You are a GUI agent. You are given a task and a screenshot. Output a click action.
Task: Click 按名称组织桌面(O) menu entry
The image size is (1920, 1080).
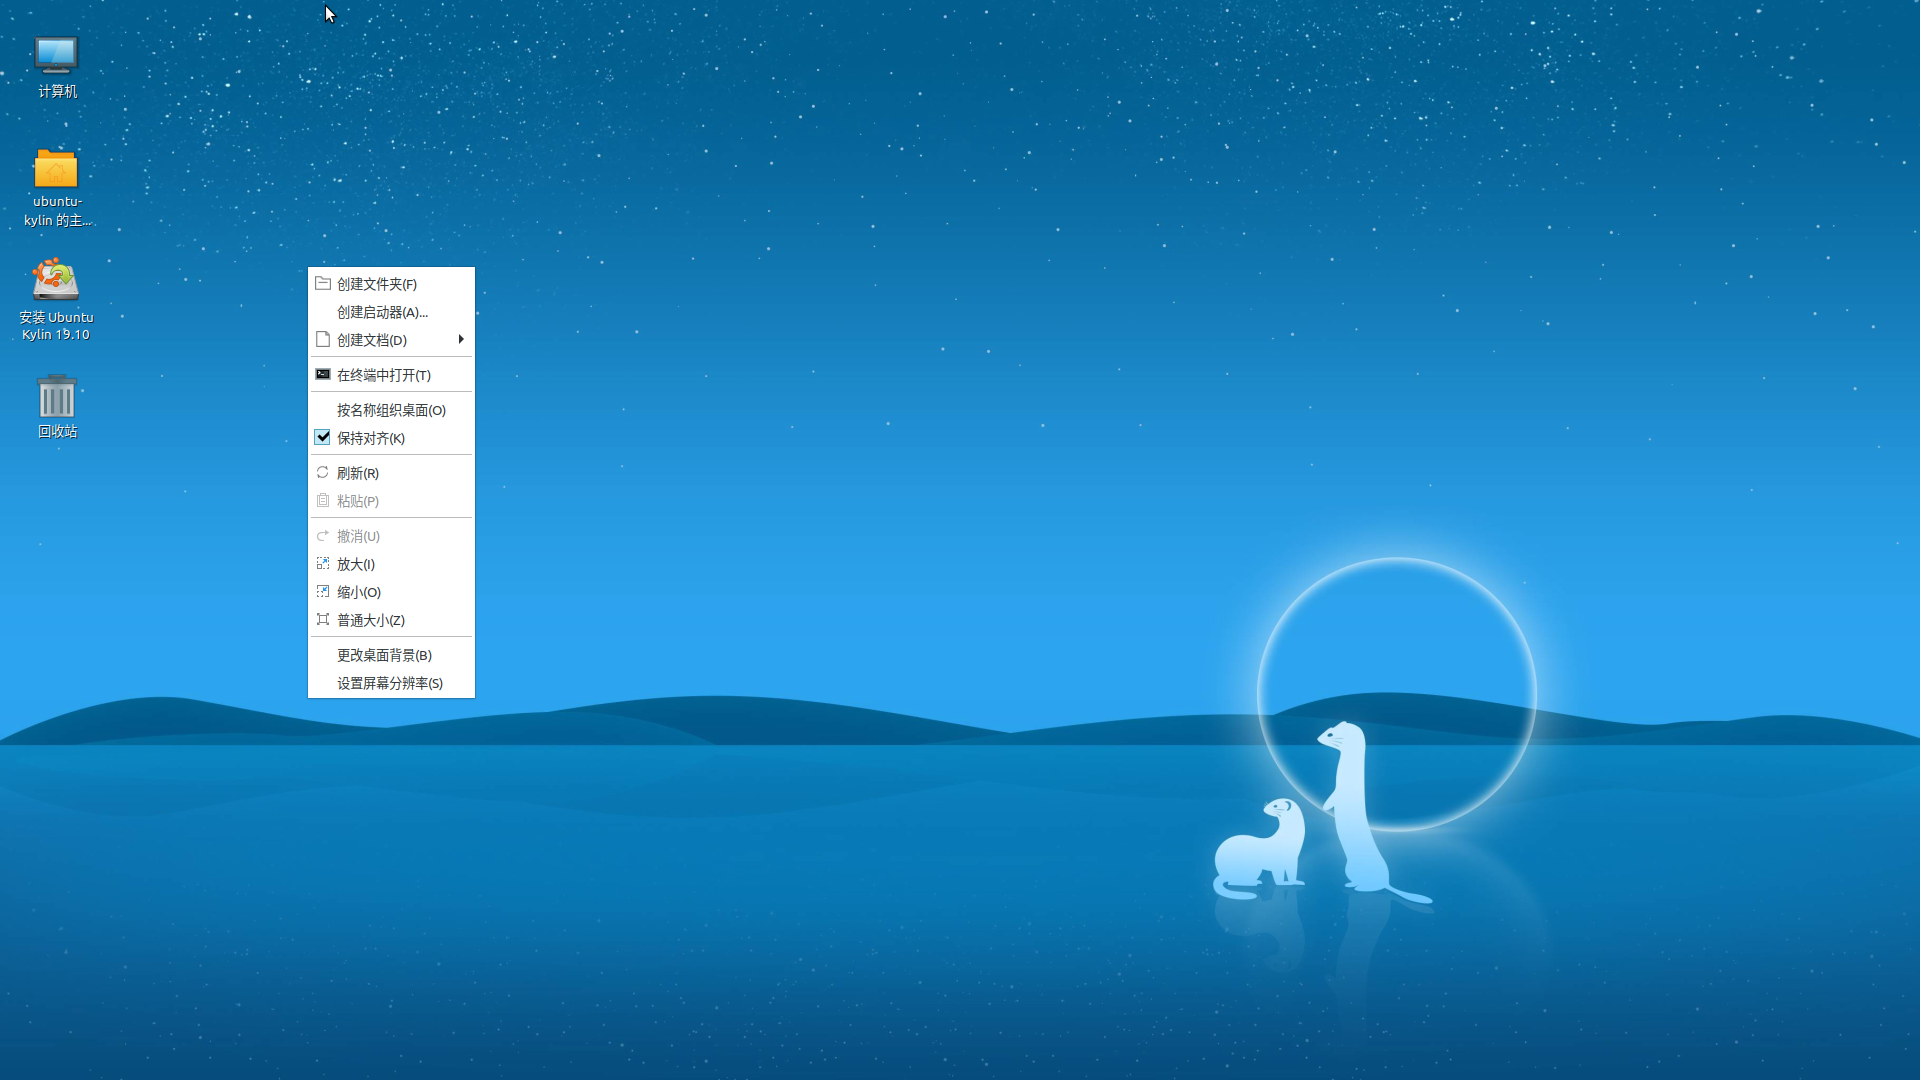coord(391,410)
